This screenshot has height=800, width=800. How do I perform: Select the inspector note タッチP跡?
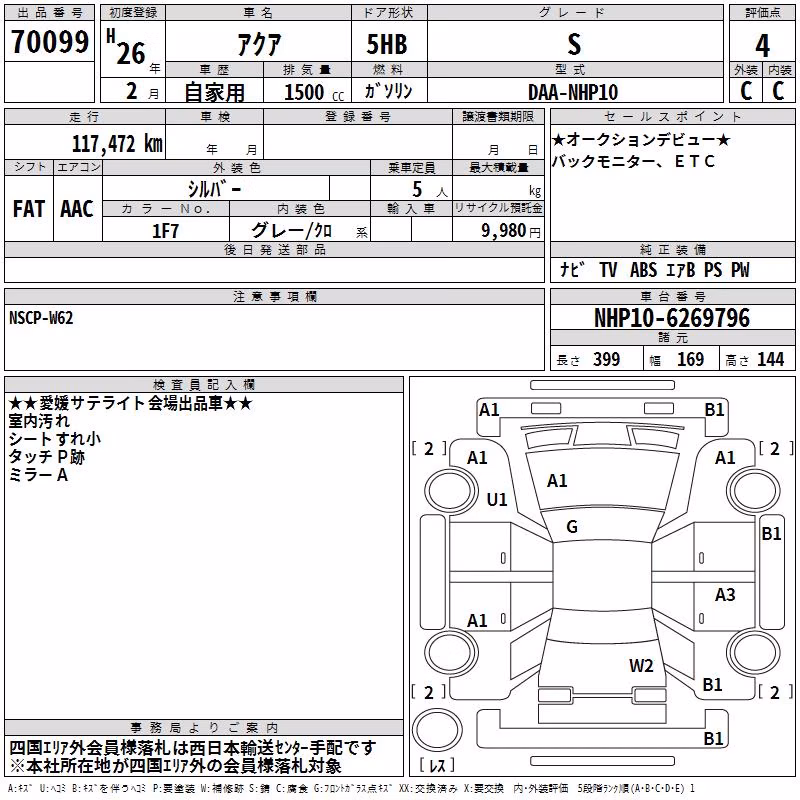pos(46,457)
